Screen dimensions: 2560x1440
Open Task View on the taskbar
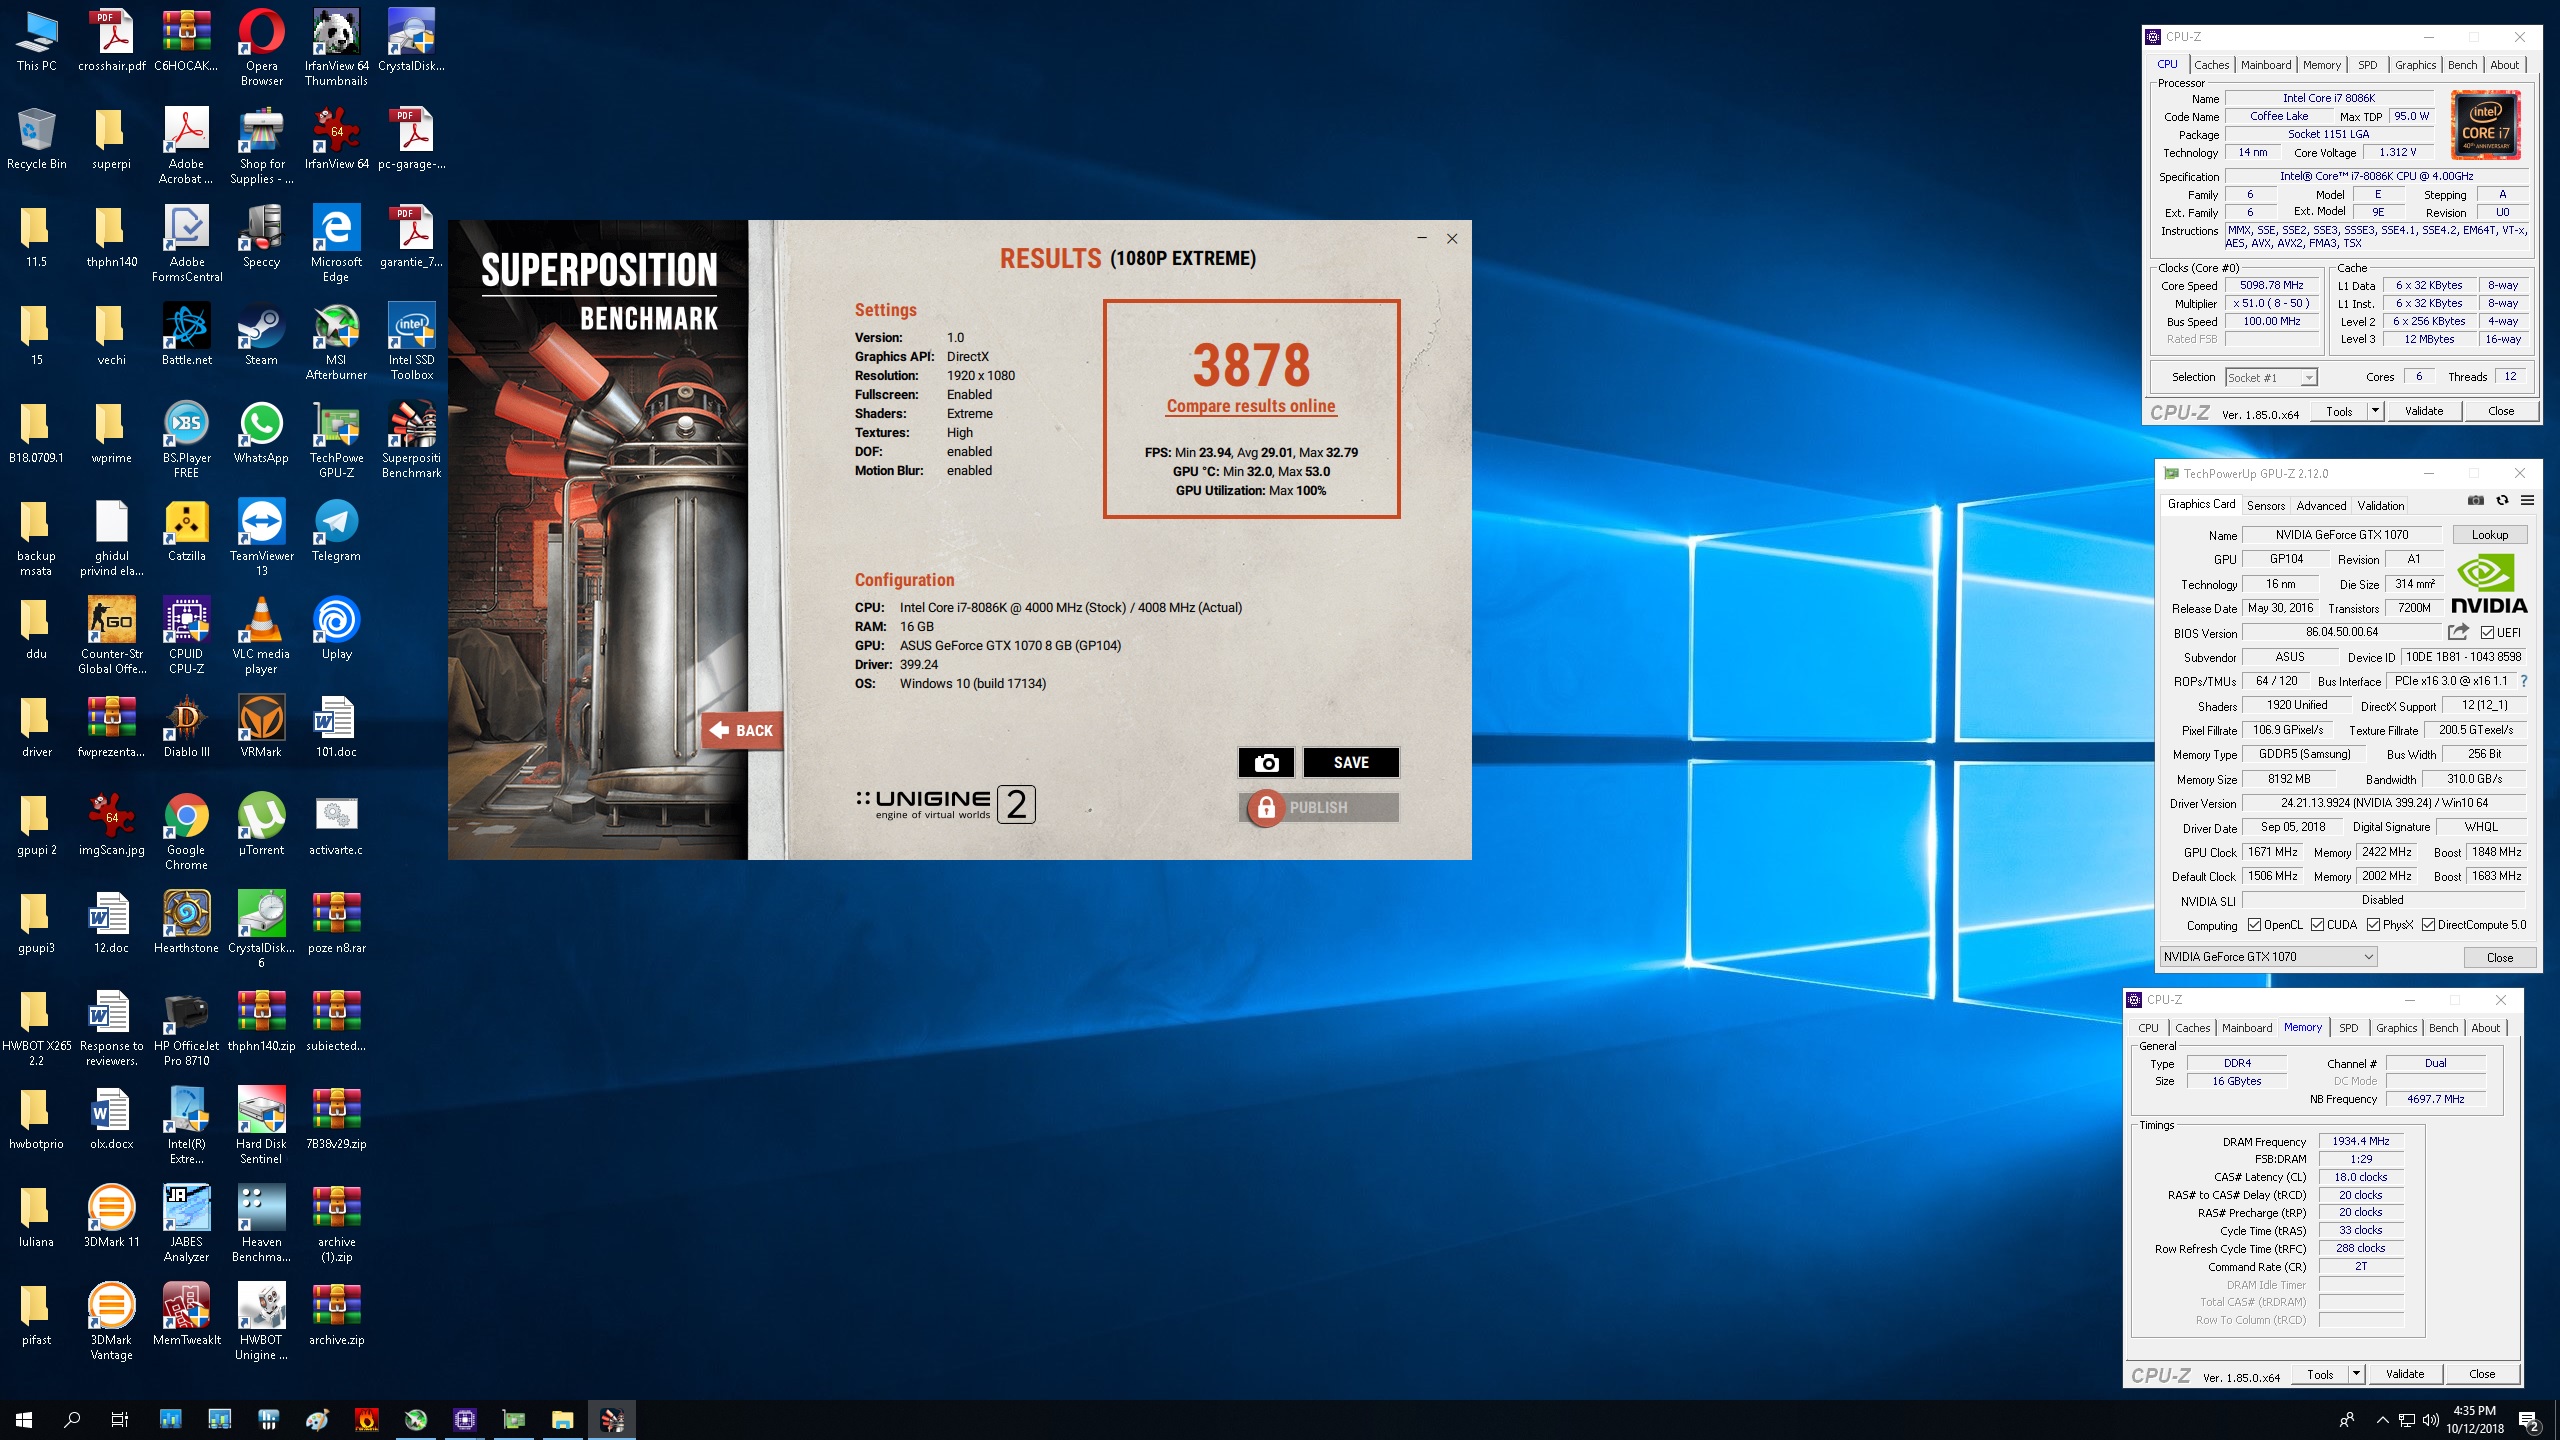120,1419
